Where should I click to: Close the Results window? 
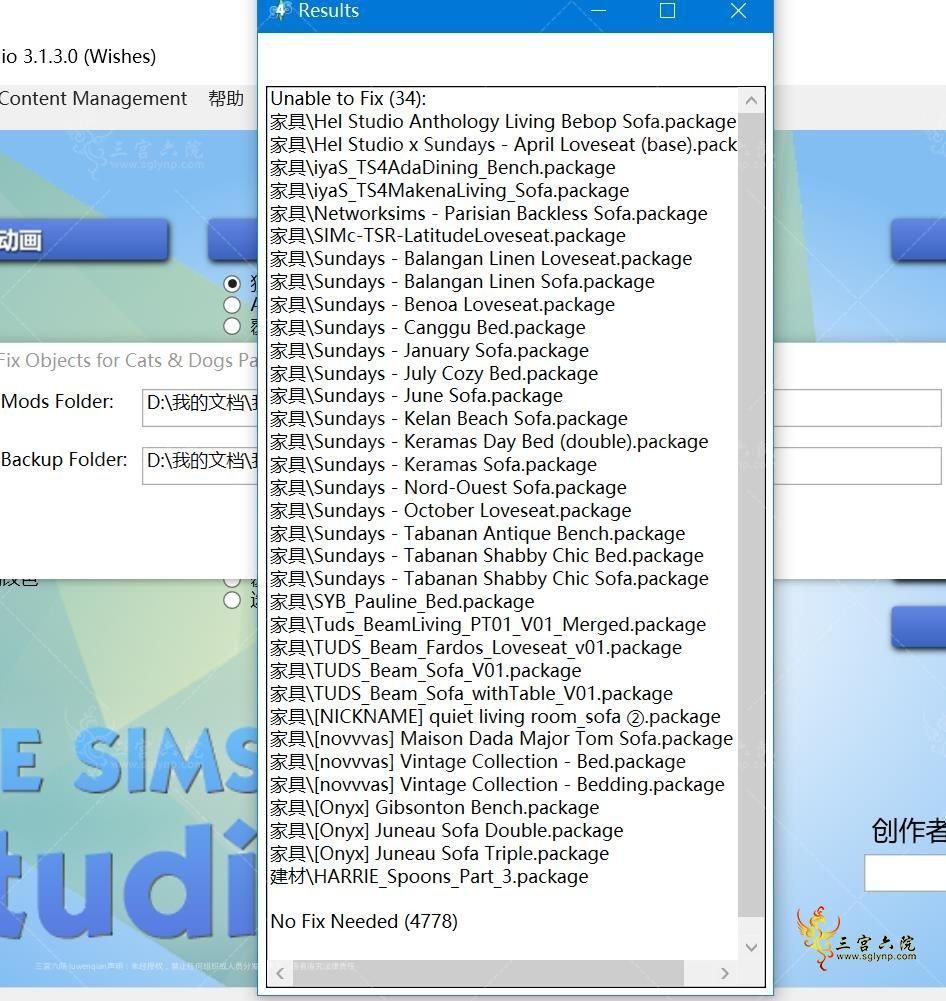(739, 11)
